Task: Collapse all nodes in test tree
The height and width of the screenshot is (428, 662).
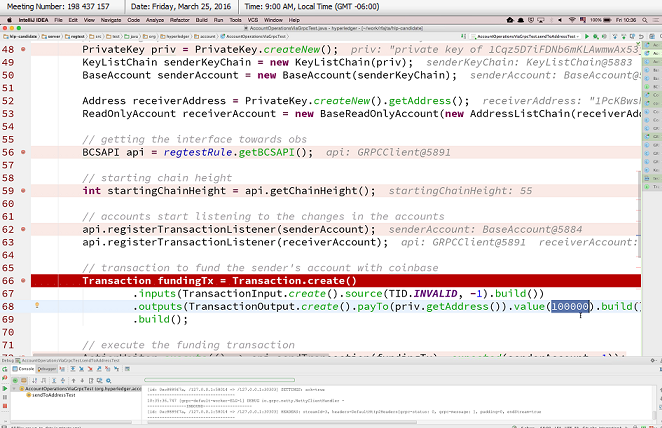Action: [63, 380]
